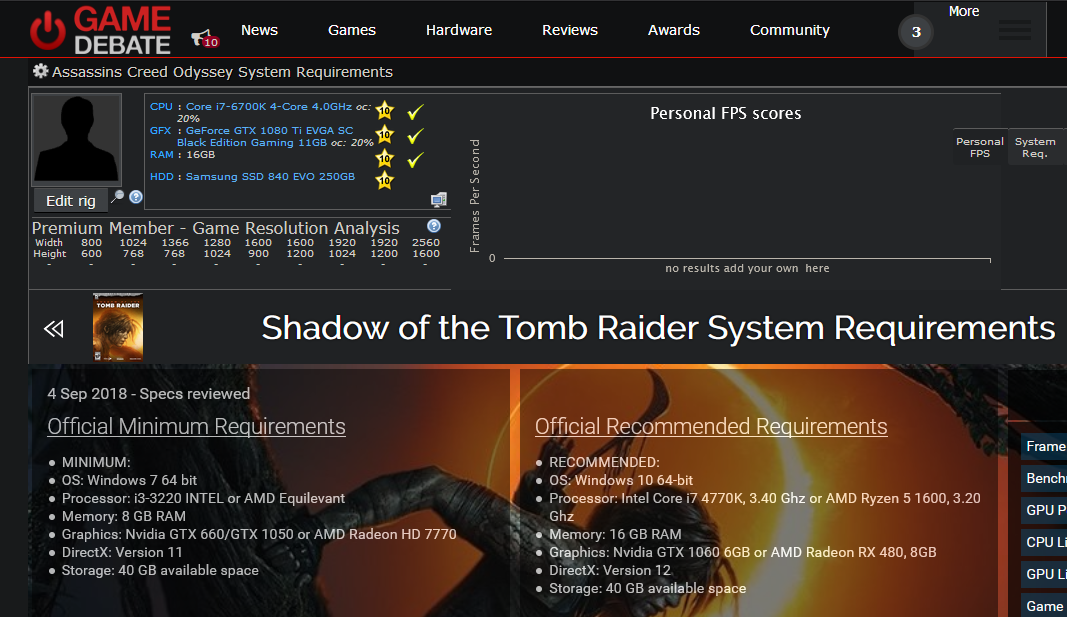Click the 1920 x 1200 resolution column
Screen dimensions: 1067x617
tap(384, 248)
